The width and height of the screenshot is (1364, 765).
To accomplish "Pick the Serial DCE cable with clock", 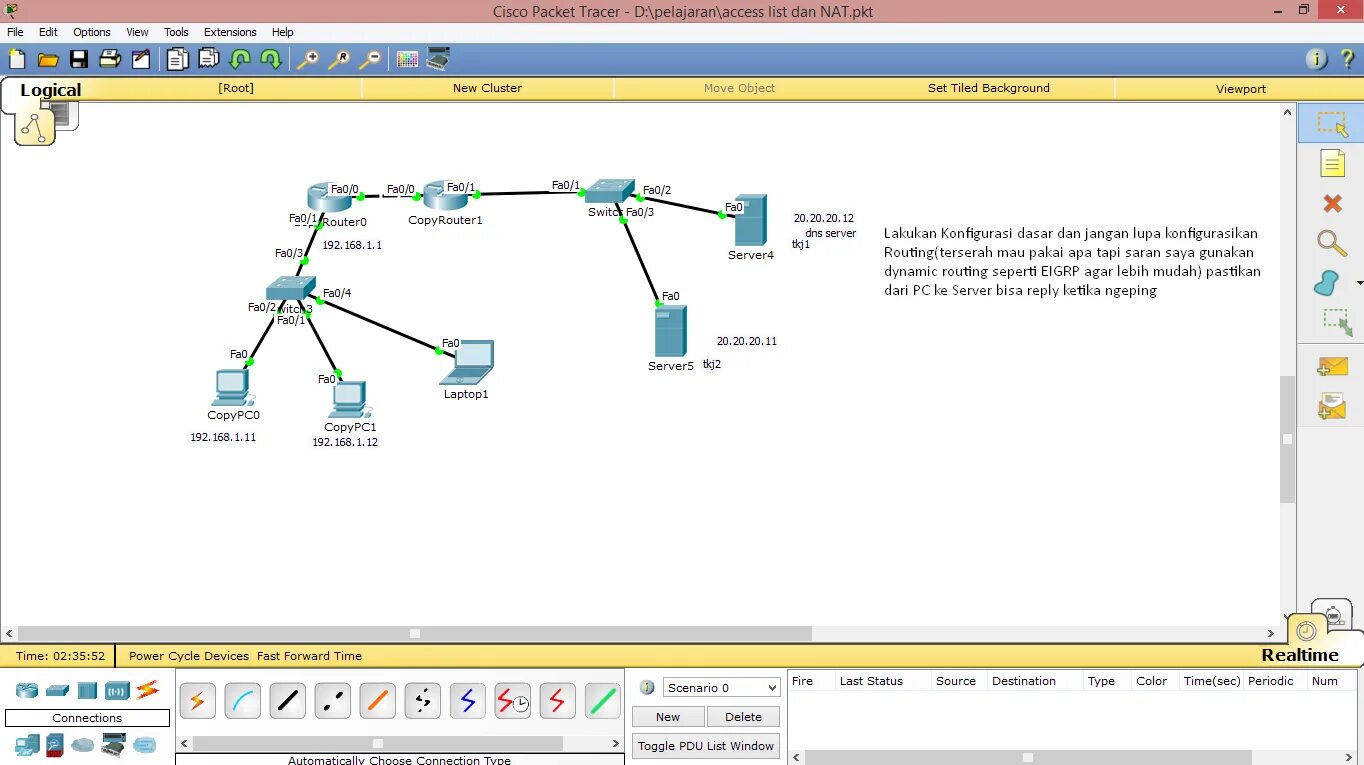I will 513,701.
